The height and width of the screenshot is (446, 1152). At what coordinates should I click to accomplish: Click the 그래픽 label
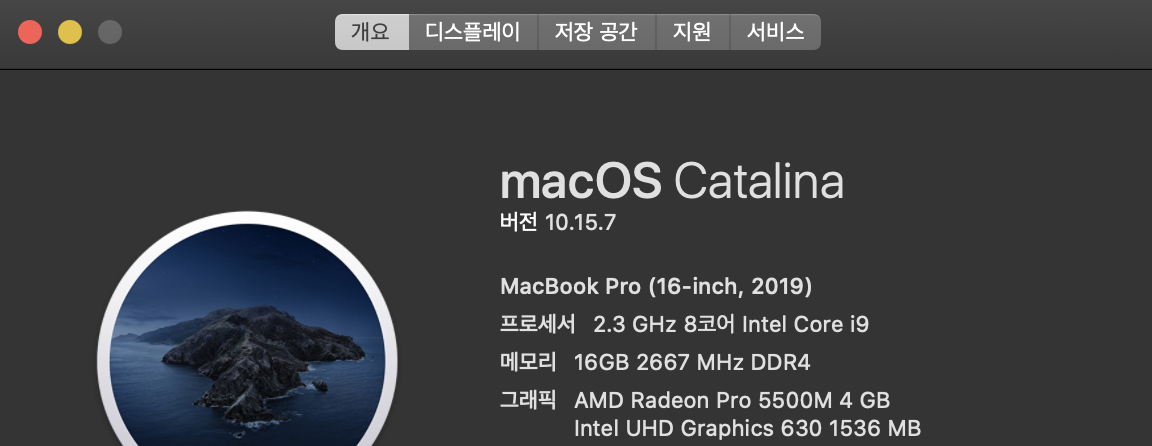tap(528, 400)
